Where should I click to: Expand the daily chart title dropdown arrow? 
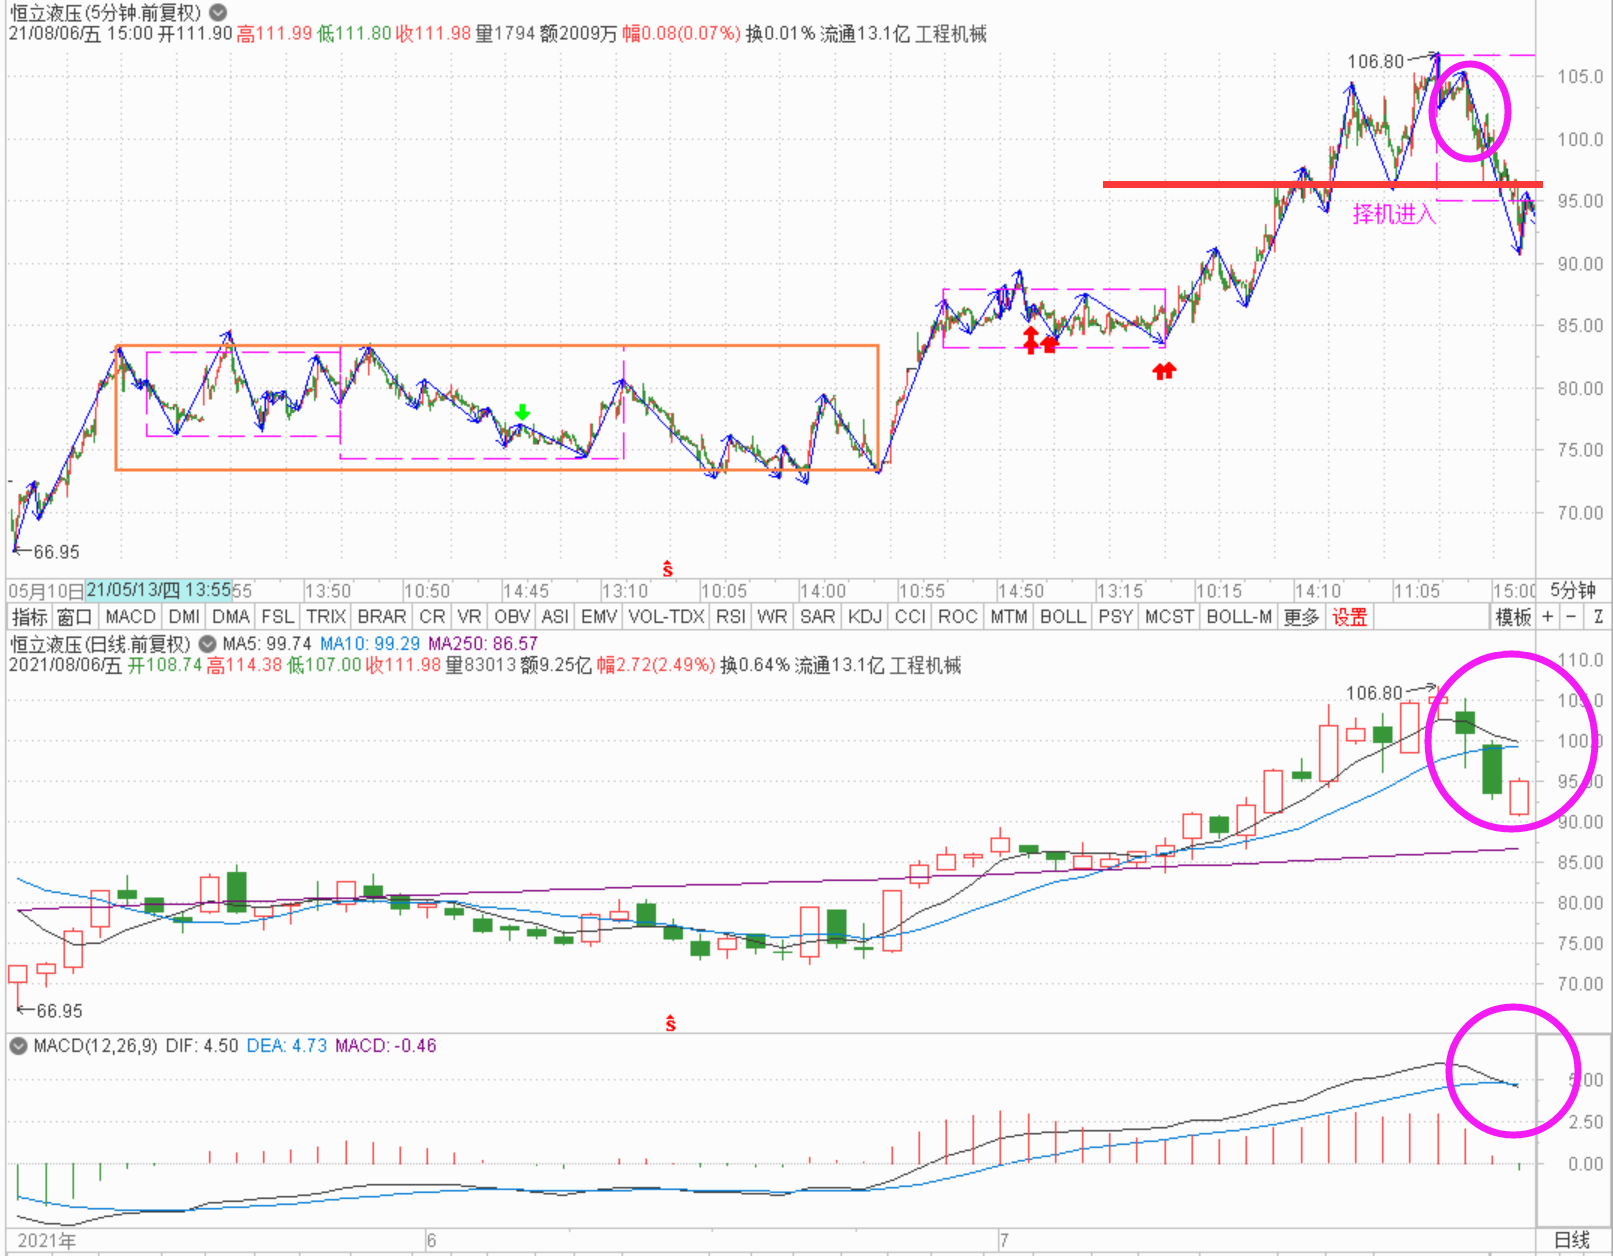[207, 644]
